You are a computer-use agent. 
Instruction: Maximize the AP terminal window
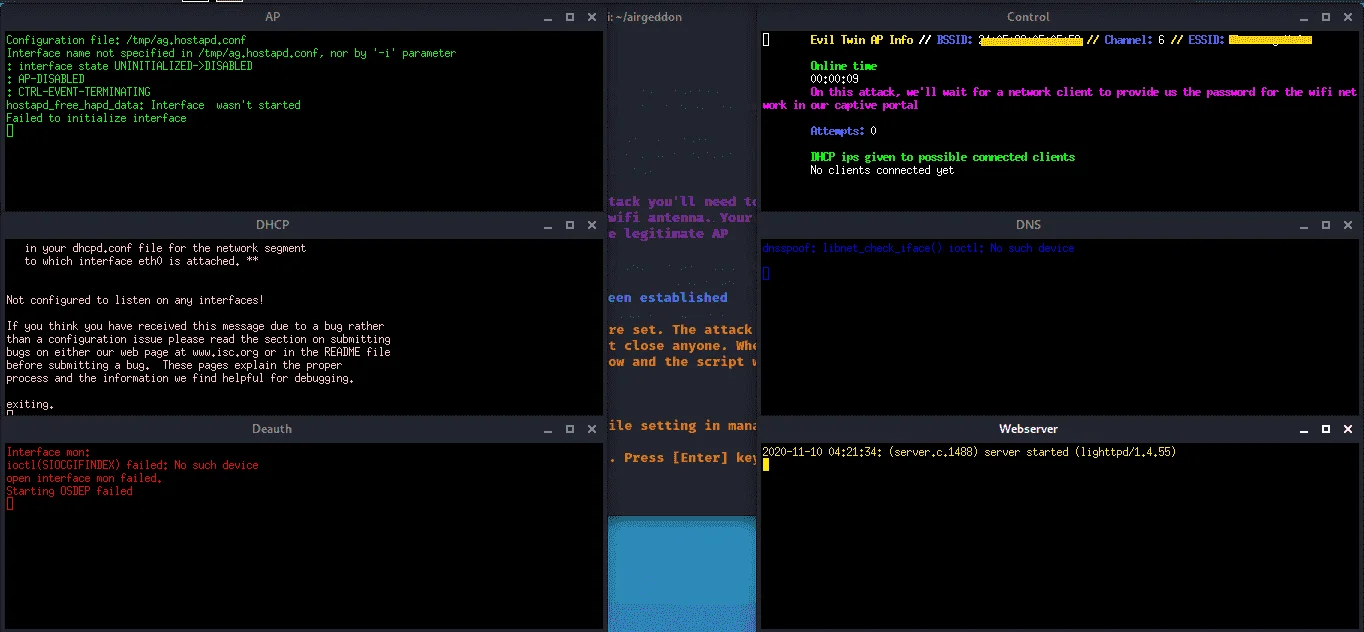[570, 17]
